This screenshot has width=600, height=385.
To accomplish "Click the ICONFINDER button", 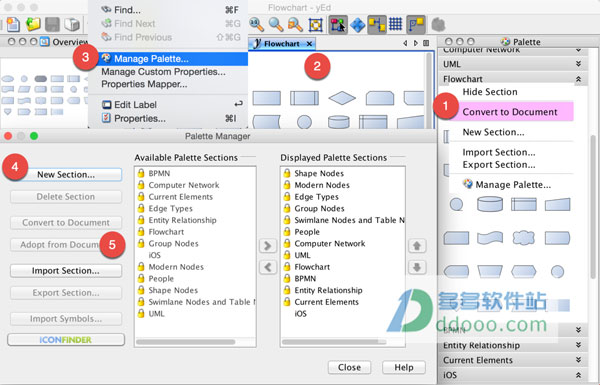I will [x=66, y=339].
